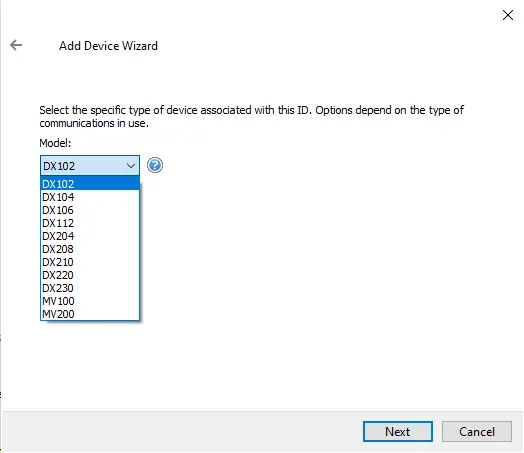
Task: Pick the DX210 entry
Action: tap(90, 262)
